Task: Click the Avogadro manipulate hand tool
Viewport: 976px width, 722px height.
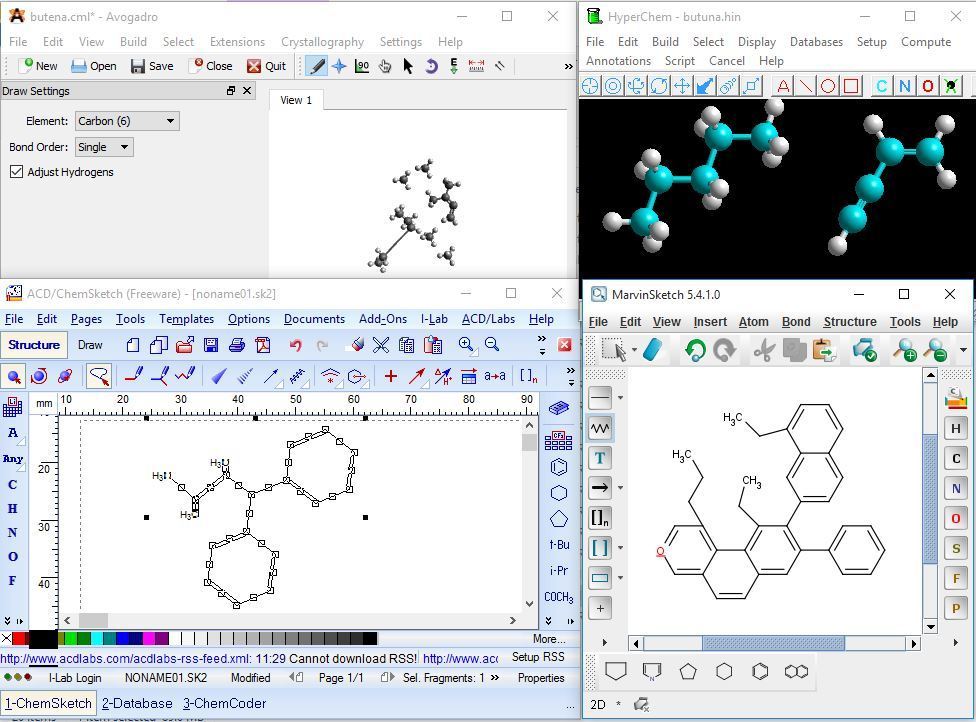Action: 385,66
